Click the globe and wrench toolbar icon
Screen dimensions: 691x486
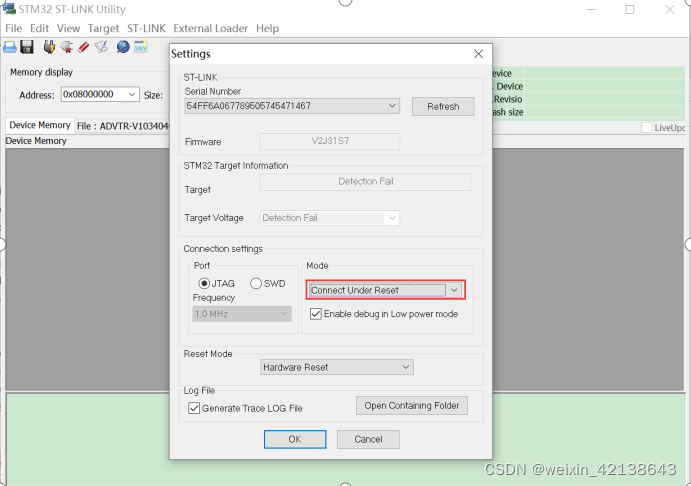[123, 47]
